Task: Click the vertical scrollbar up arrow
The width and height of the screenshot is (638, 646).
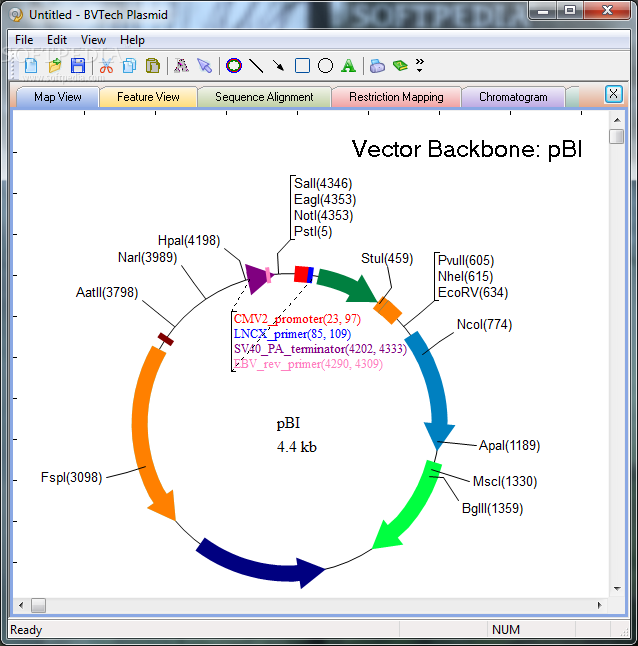Action: click(x=617, y=120)
